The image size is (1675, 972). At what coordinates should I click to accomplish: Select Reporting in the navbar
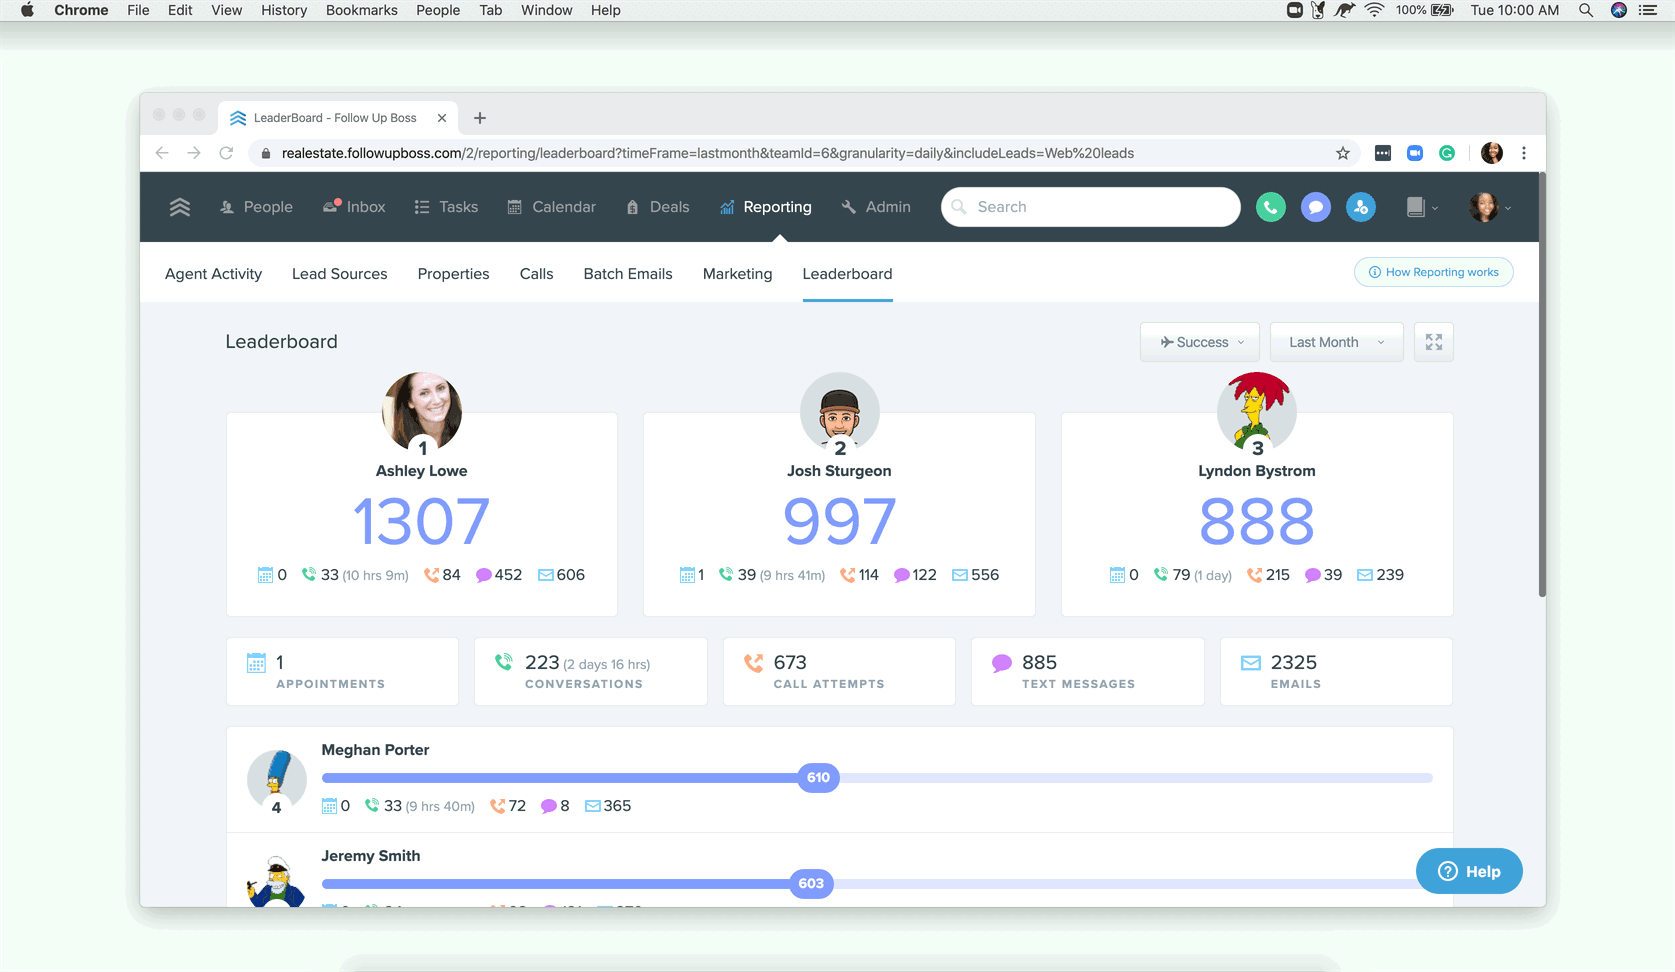(x=766, y=207)
